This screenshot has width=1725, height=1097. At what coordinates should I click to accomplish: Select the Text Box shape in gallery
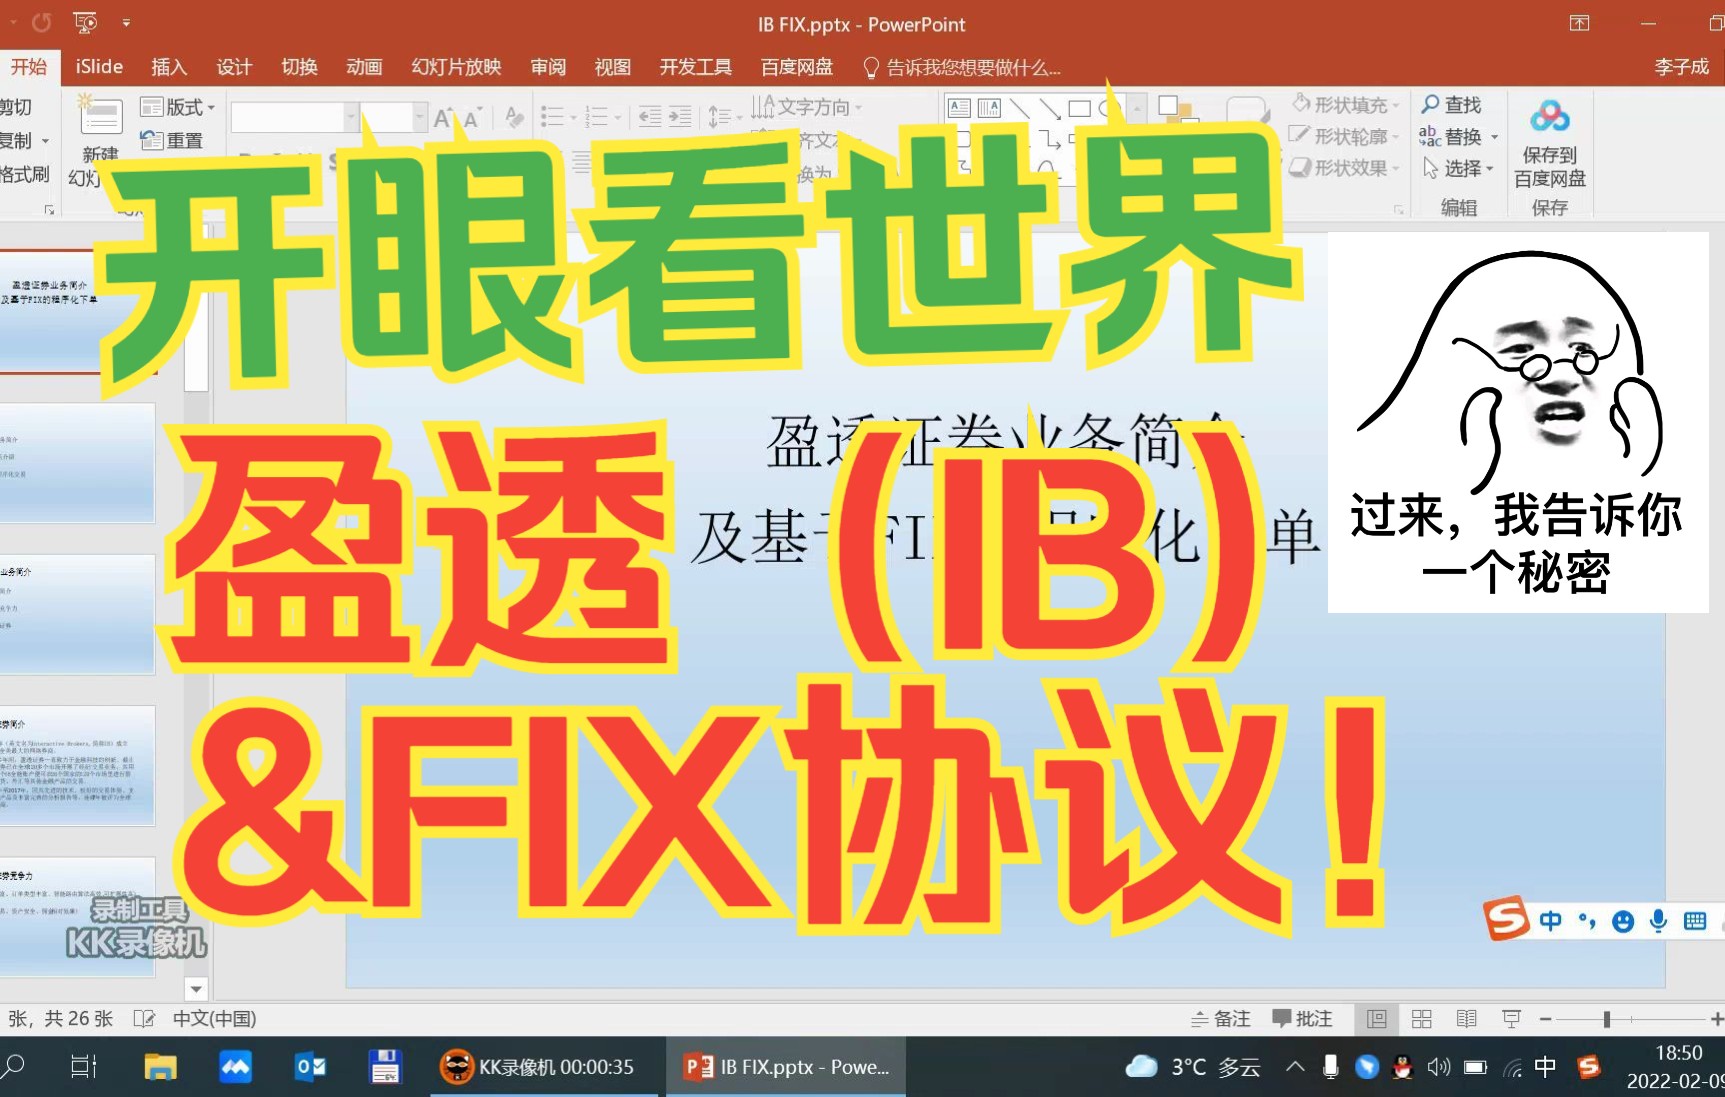(959, 108)
